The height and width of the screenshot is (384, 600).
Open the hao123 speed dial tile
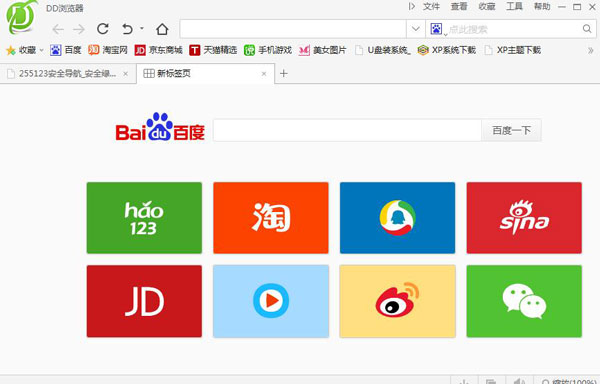coord(144,218)
